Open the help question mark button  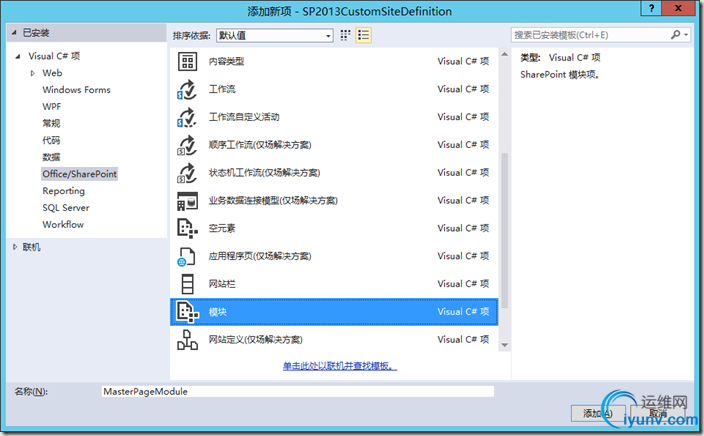651,8
